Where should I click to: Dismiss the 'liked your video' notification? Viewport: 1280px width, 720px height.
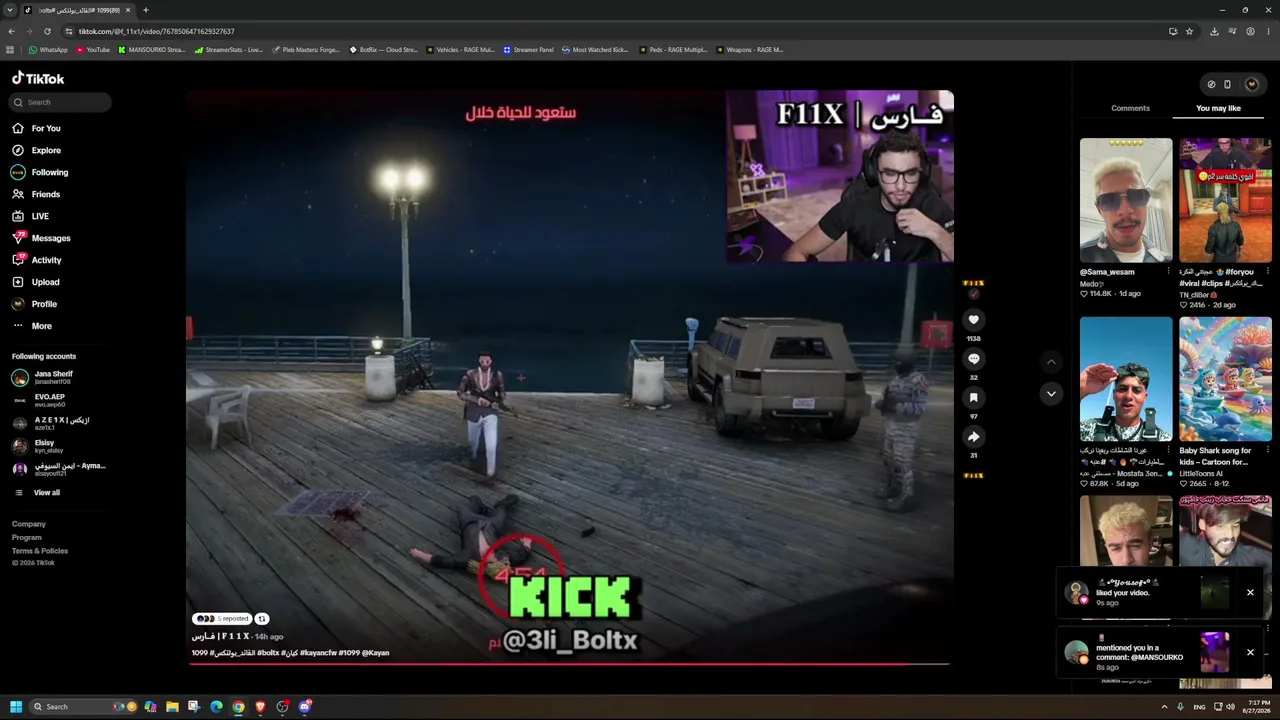[1250, 592]
